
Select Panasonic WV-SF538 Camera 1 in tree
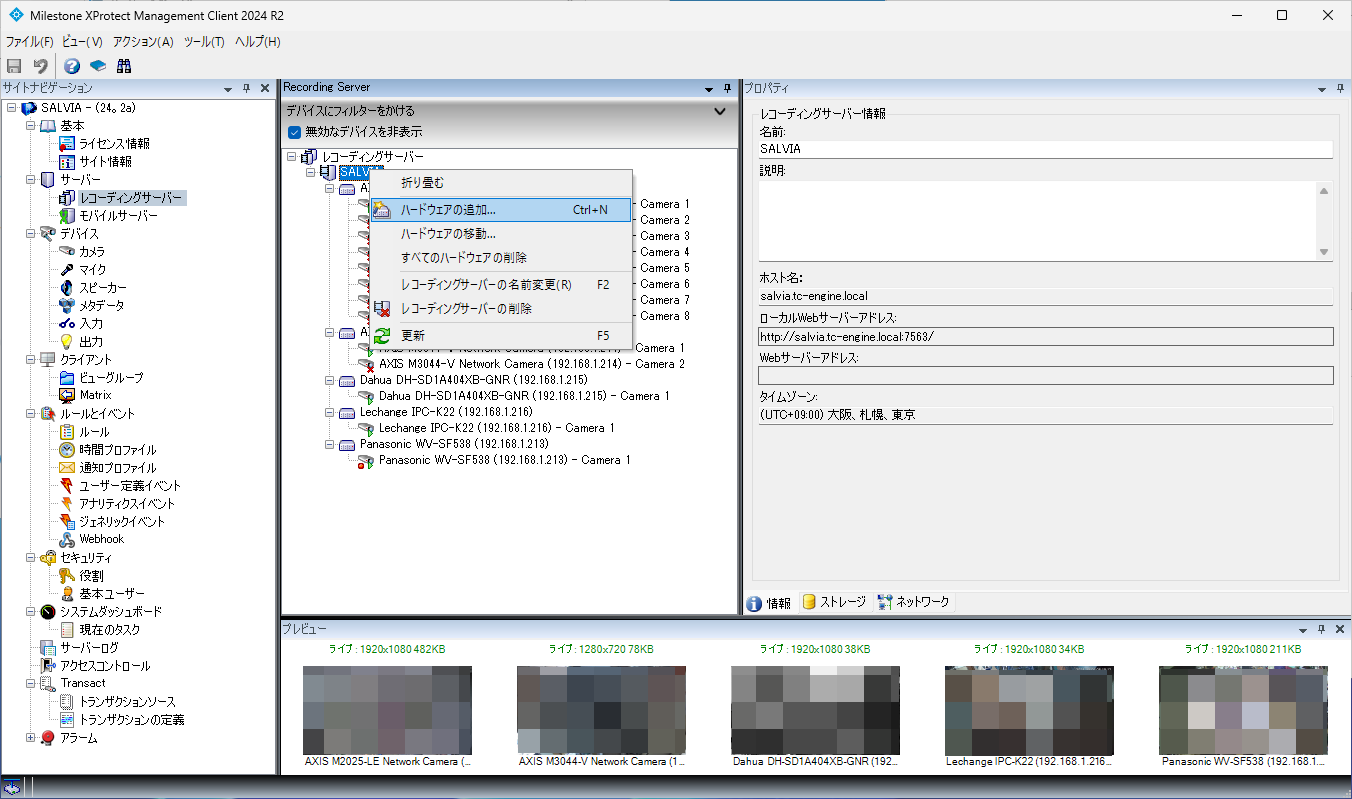(x=505, y=460)
